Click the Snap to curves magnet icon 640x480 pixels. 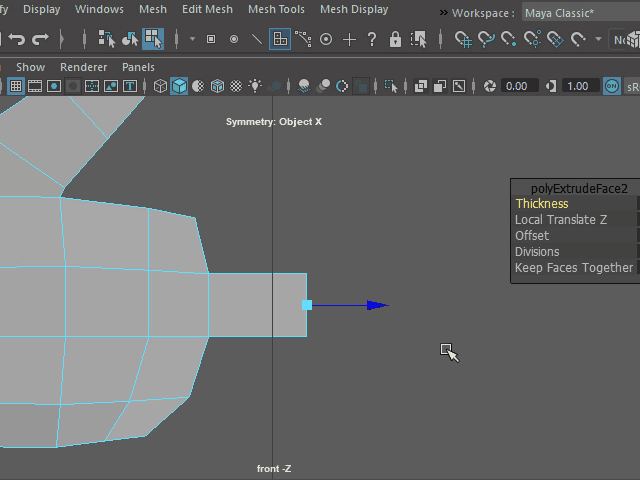[487, 39]
